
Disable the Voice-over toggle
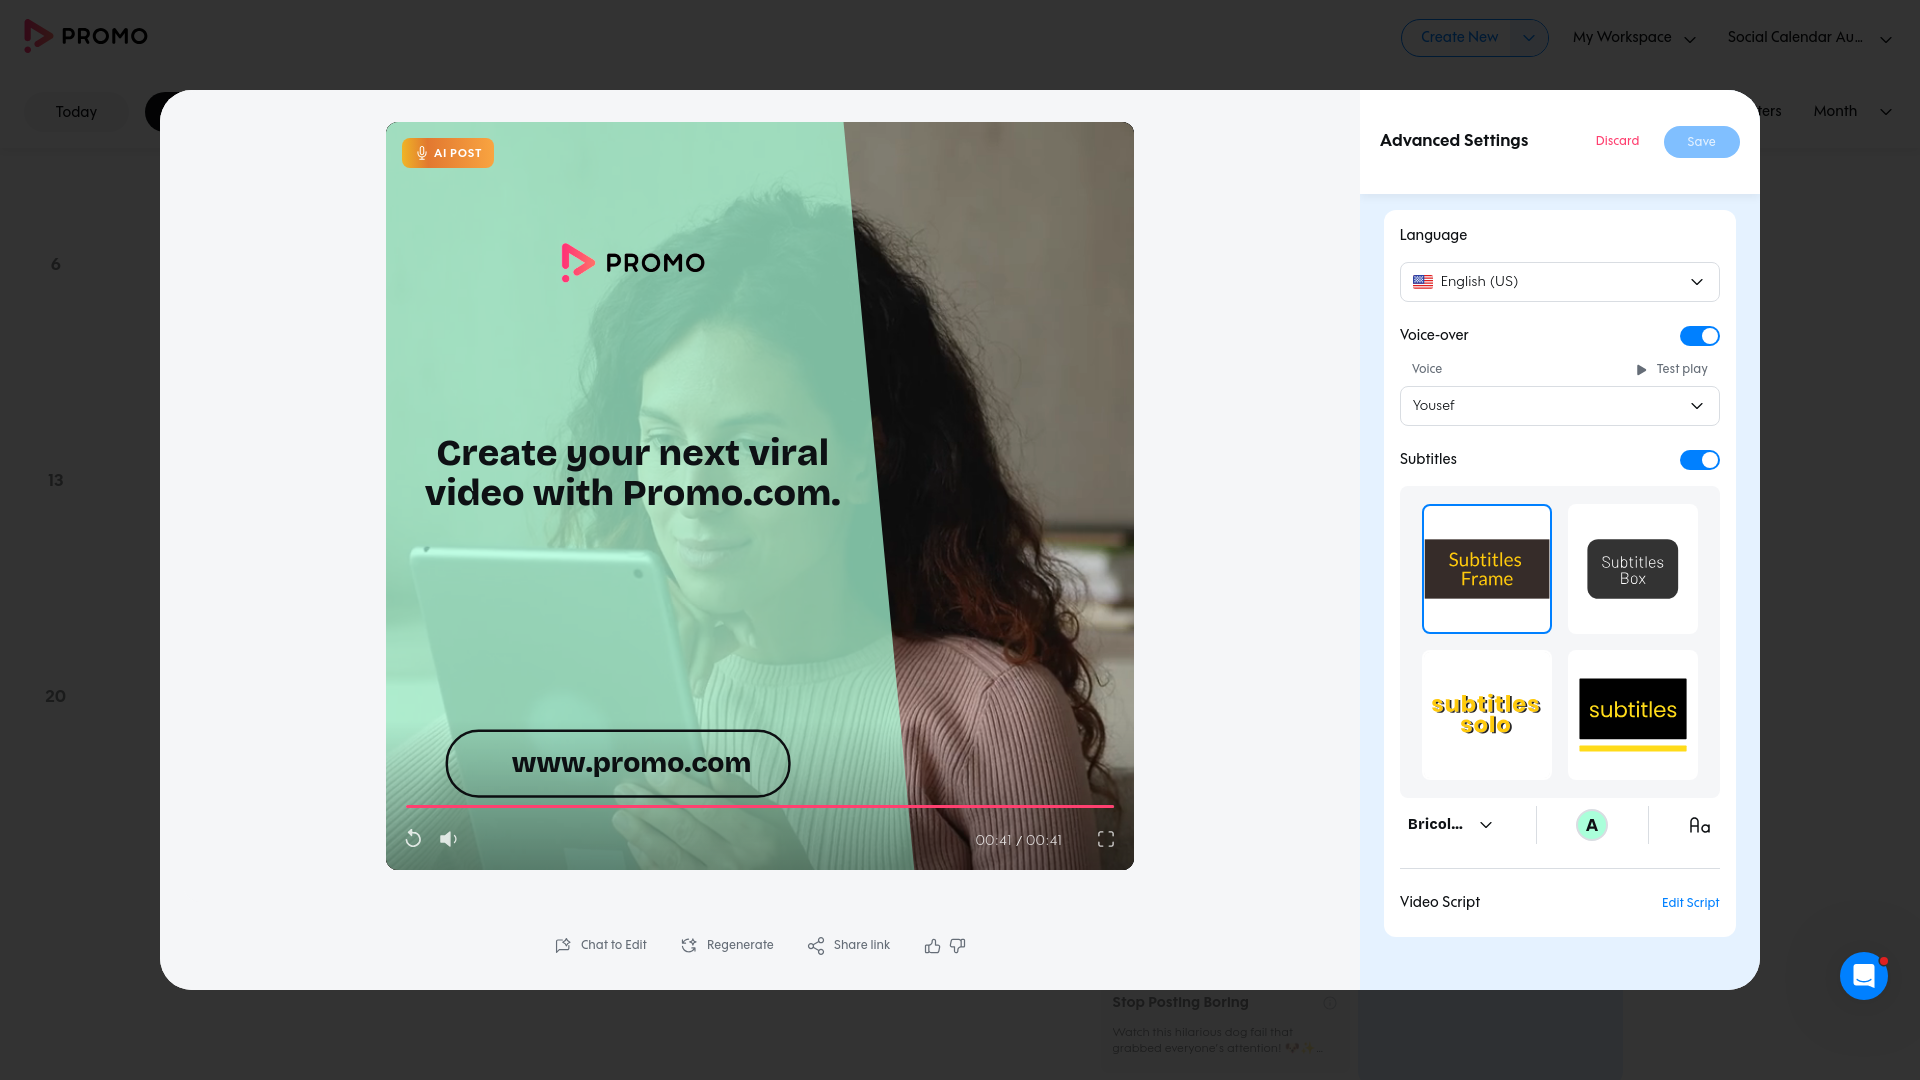tap(1699, 336)
